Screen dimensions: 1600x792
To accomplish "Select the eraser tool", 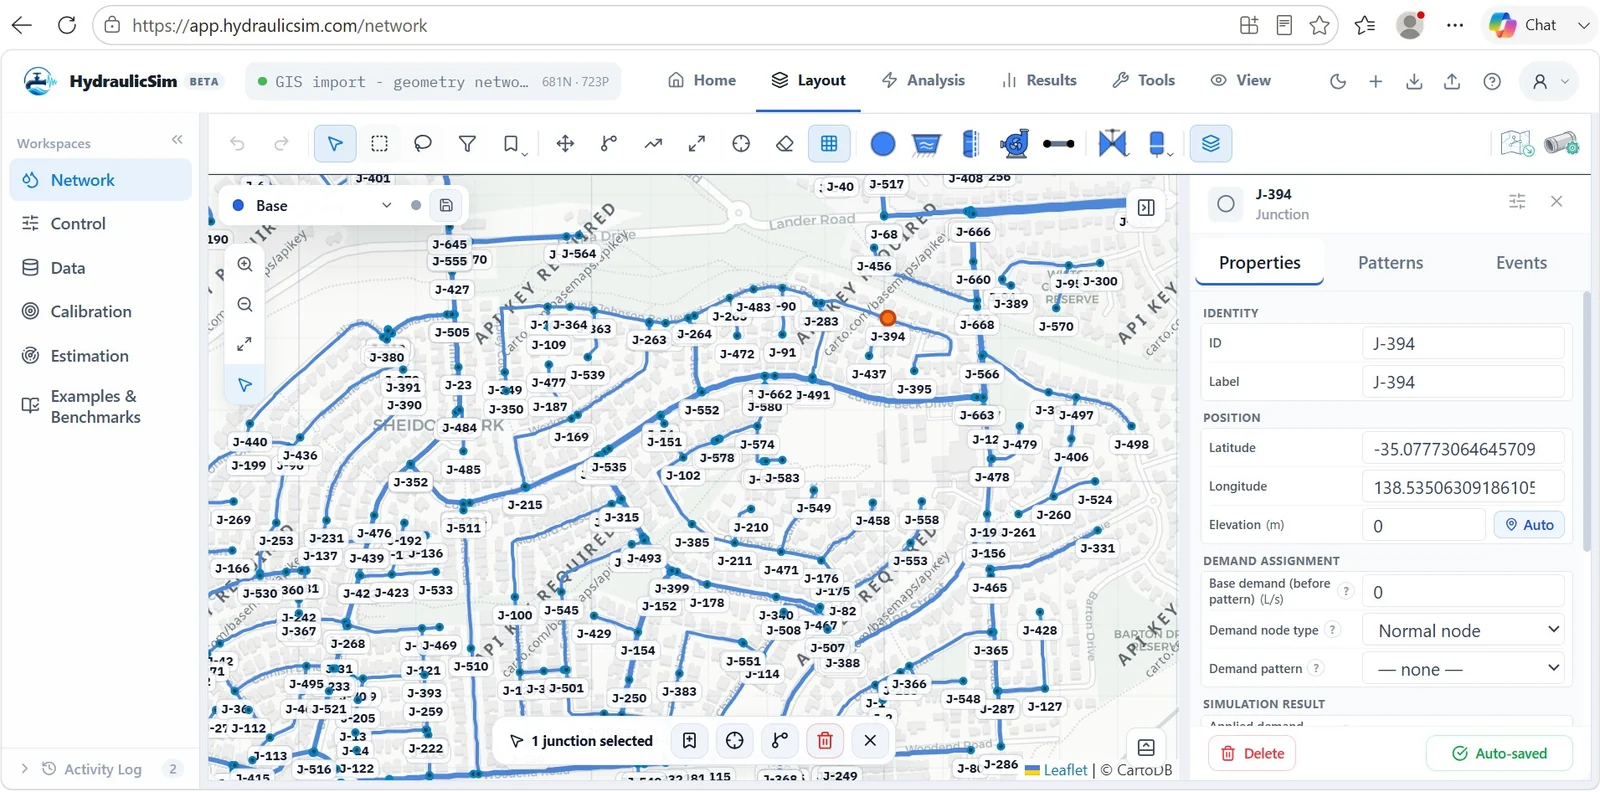I will click(785, 144).
